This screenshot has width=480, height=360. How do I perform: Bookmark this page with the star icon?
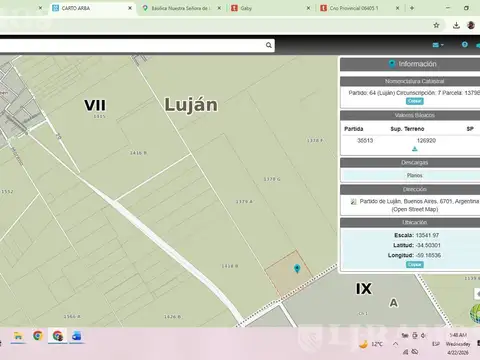point(436,25)
